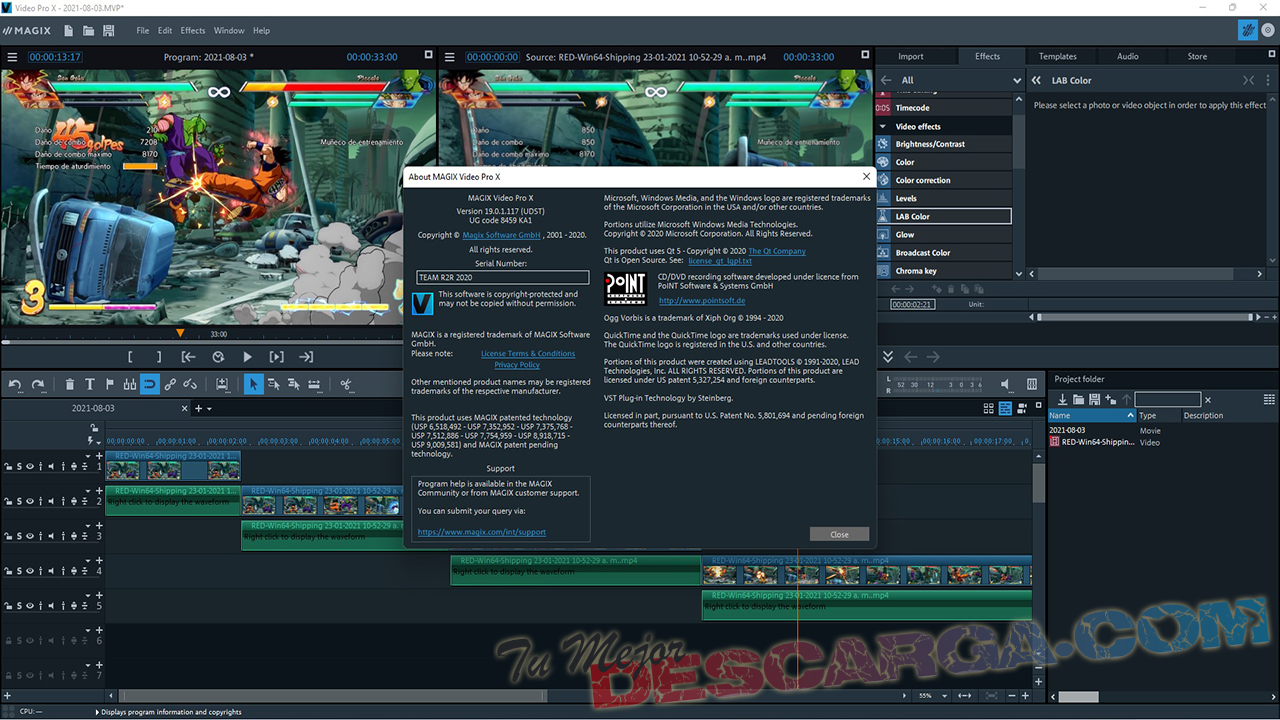The width and height of the screenshot is (1280, 720).
Task: Click orange playhead marker on monitor scrubber
Action: pyautogui.click(x=180, y=332)
